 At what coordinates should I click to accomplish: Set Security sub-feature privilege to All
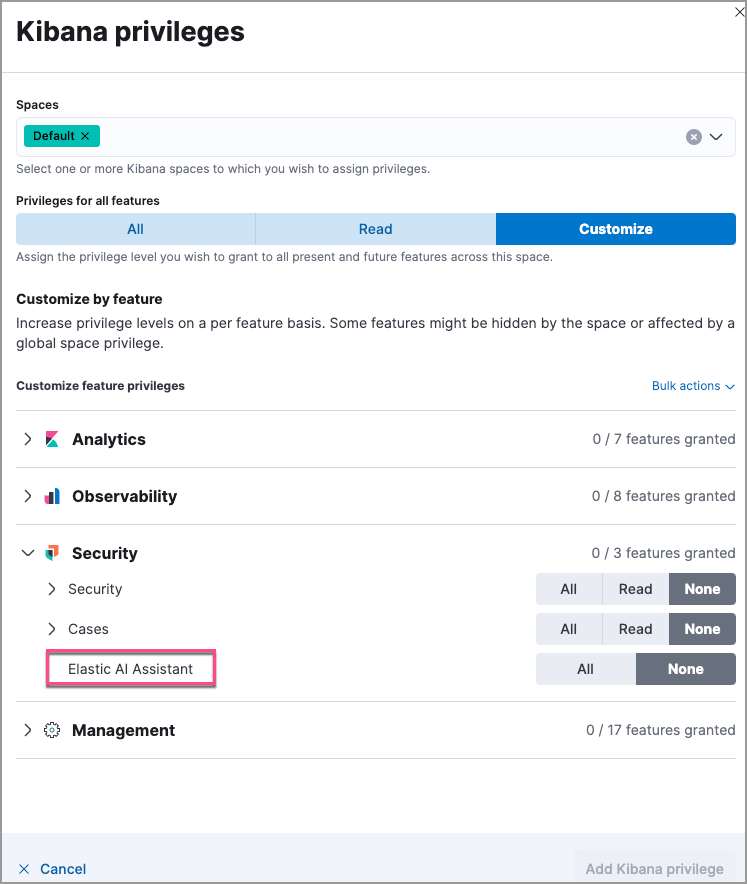click(568, 589)
